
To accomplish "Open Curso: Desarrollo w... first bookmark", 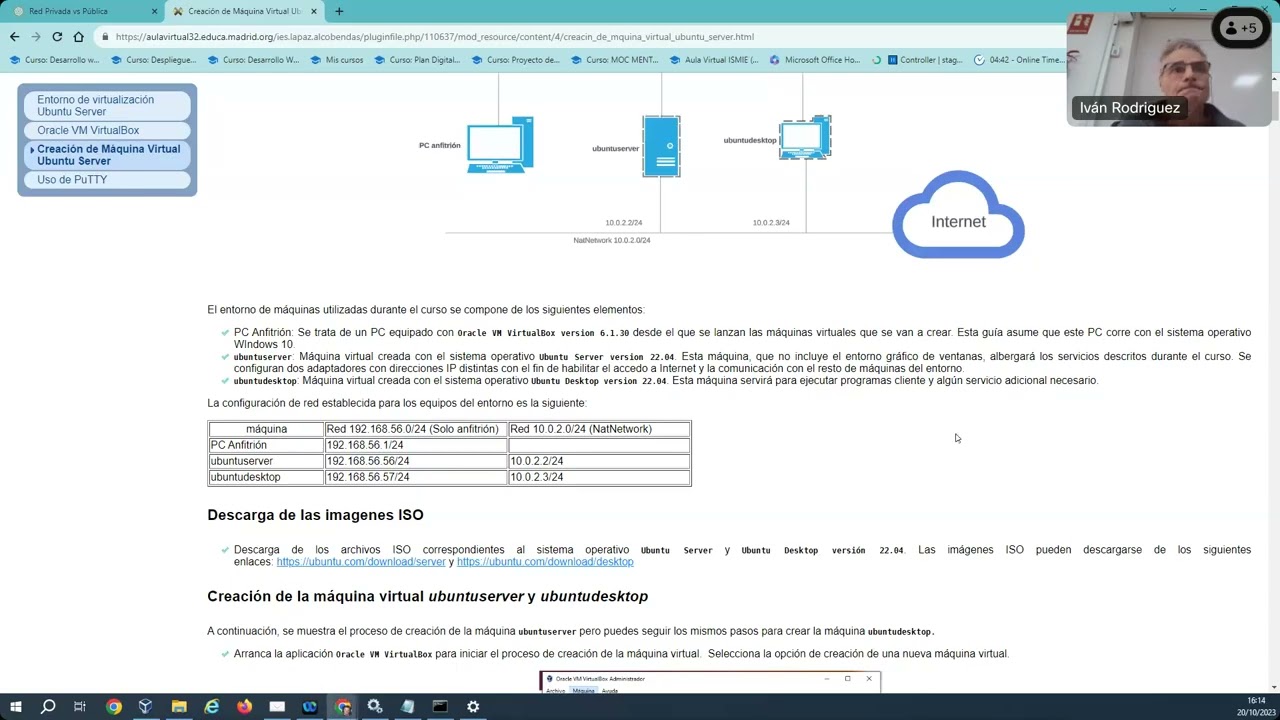I will [54, 59].
